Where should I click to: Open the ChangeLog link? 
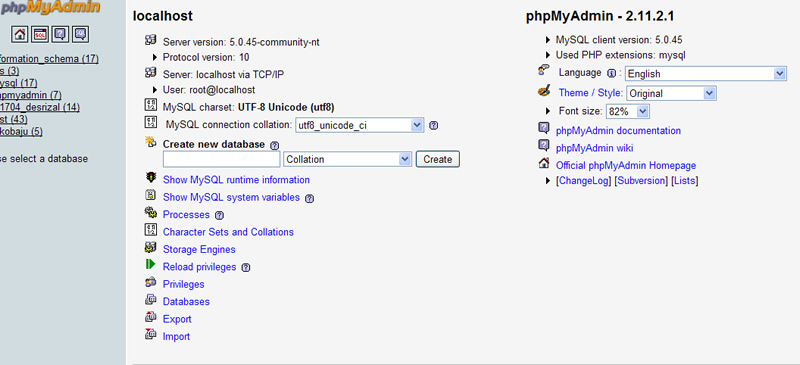click(x=584, y=181)
